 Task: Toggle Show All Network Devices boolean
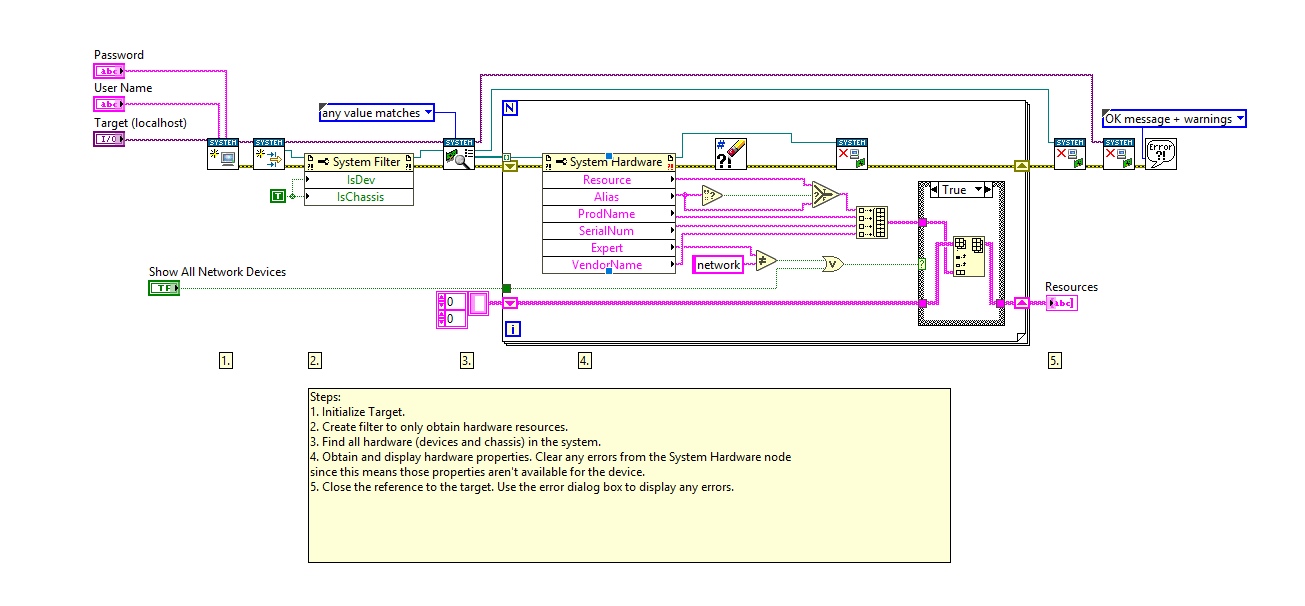tap(164, 288)
